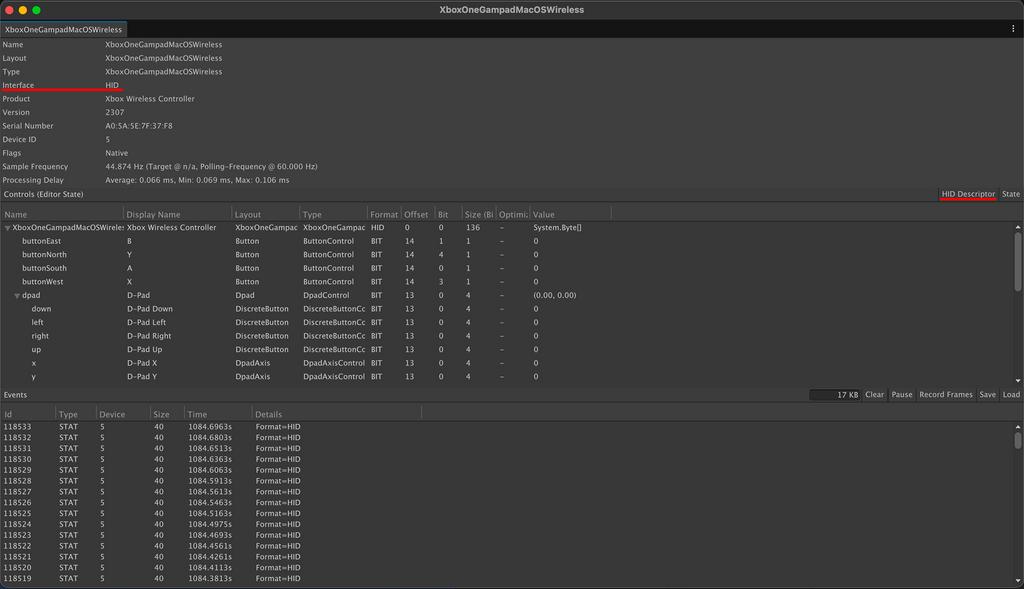Click the events Time column header

[217, 414]
